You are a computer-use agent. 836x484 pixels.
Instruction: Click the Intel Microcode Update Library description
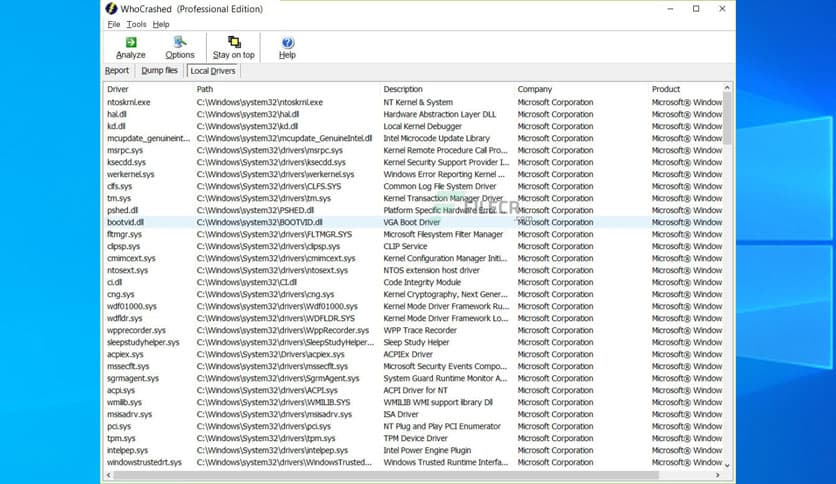(x=436, y=138)
